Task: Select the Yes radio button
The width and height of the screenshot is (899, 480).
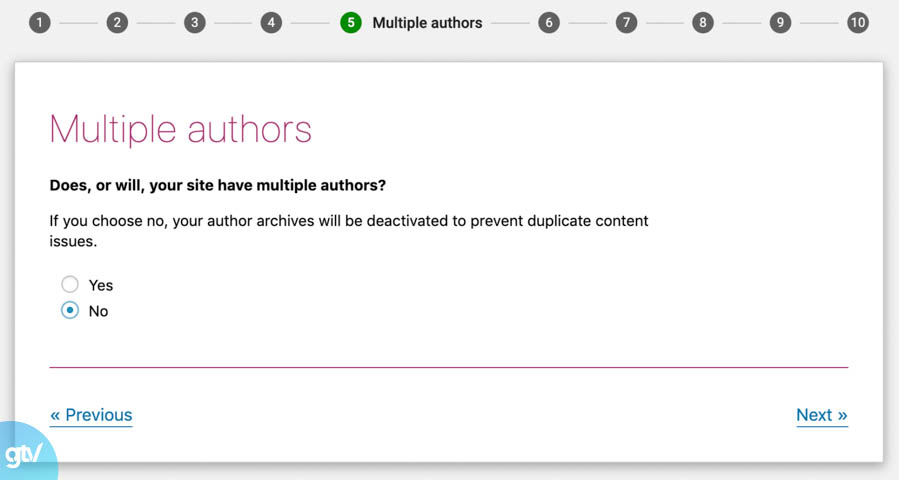Action: click(70, 285)
